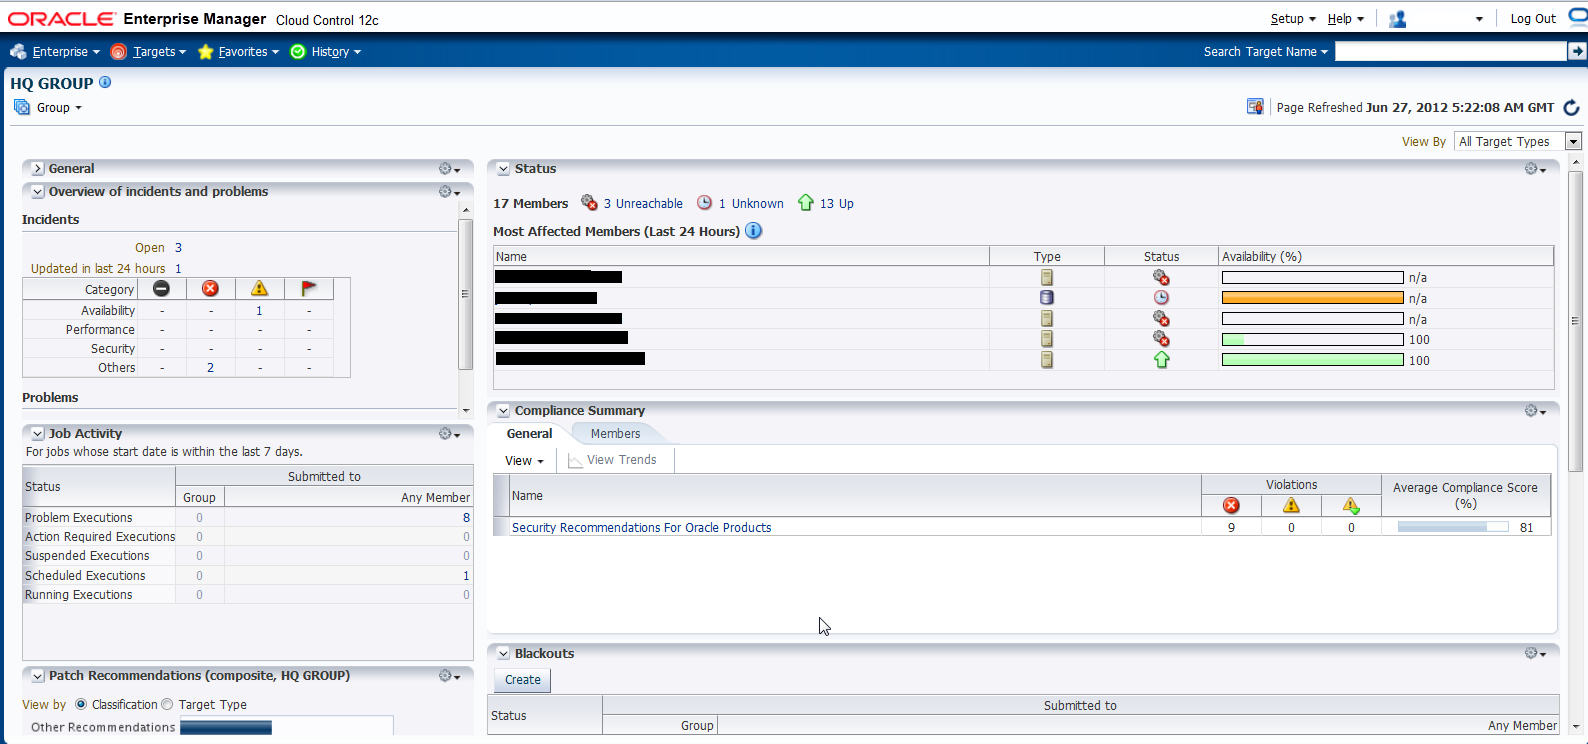
Task: Click the Unknown clock status icon
Action: coord(704,203)
